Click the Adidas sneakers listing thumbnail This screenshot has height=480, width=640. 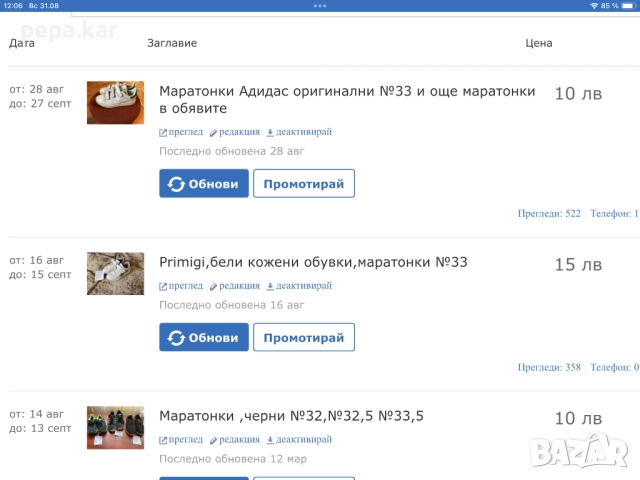pyautogui.click(x=116, y=102)
